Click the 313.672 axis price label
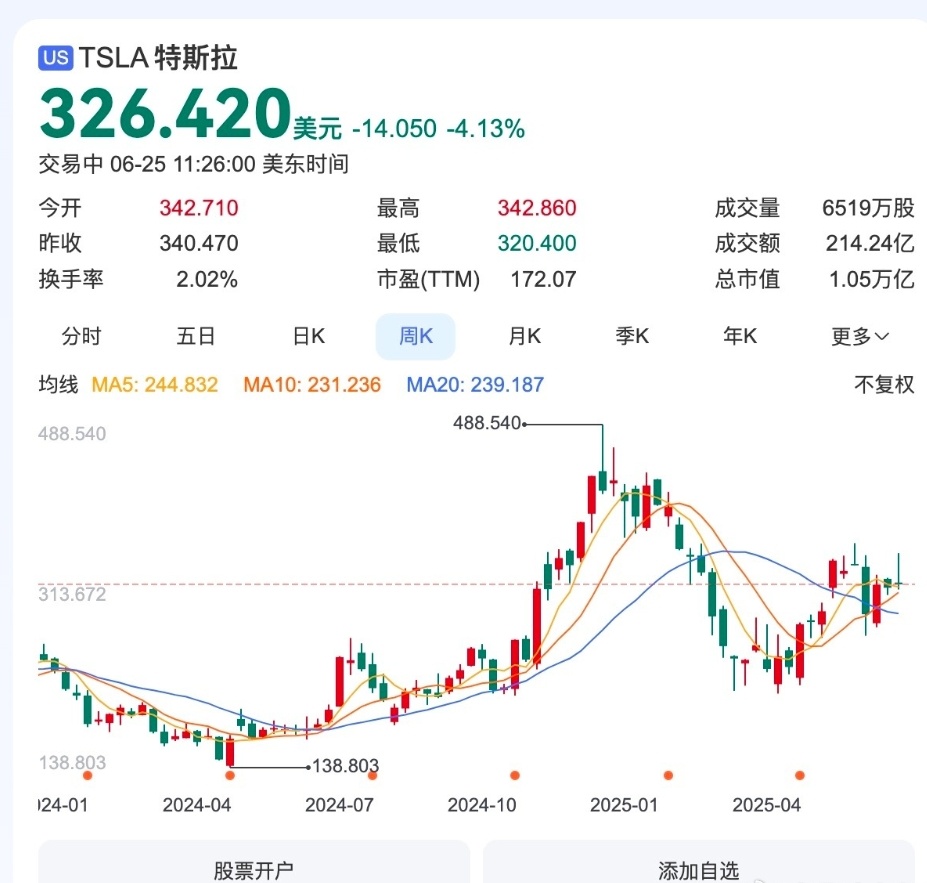Screen dimensions: 927x883 tap(72, 595)
